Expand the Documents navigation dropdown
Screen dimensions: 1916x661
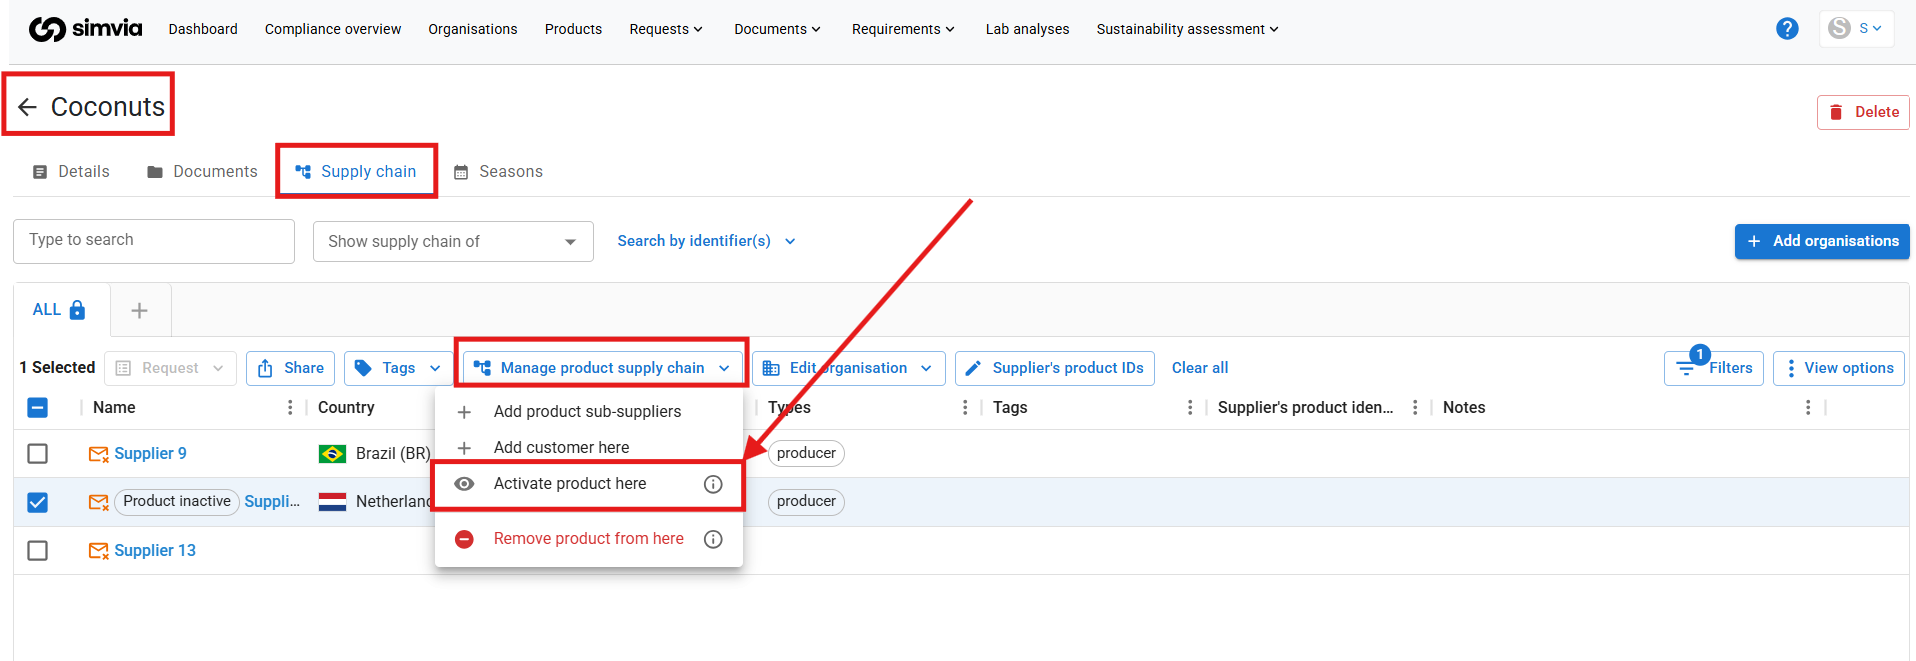coord(777,29)
